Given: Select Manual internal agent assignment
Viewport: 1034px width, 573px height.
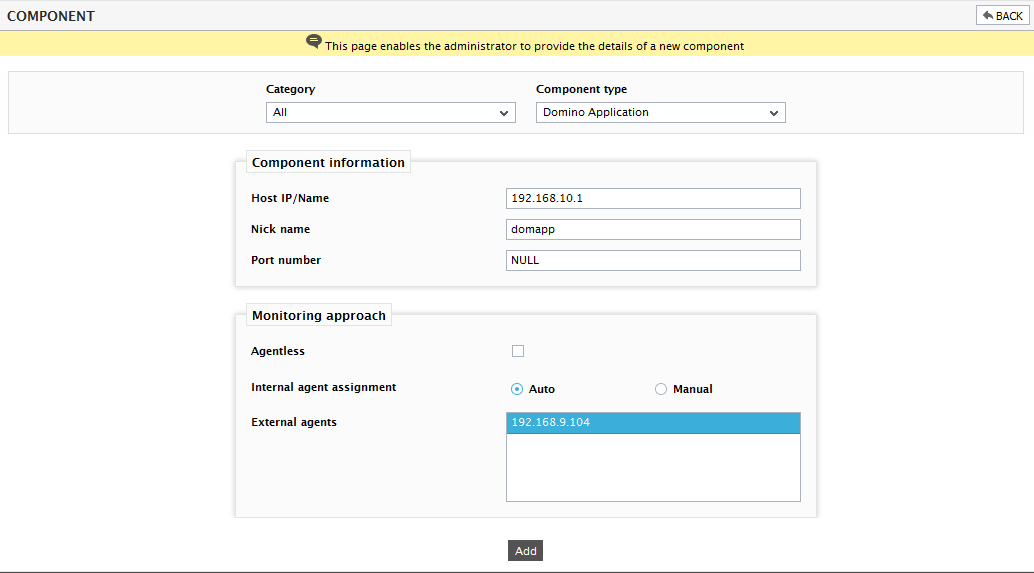Looking at the screenshot, I should (661, 389).
